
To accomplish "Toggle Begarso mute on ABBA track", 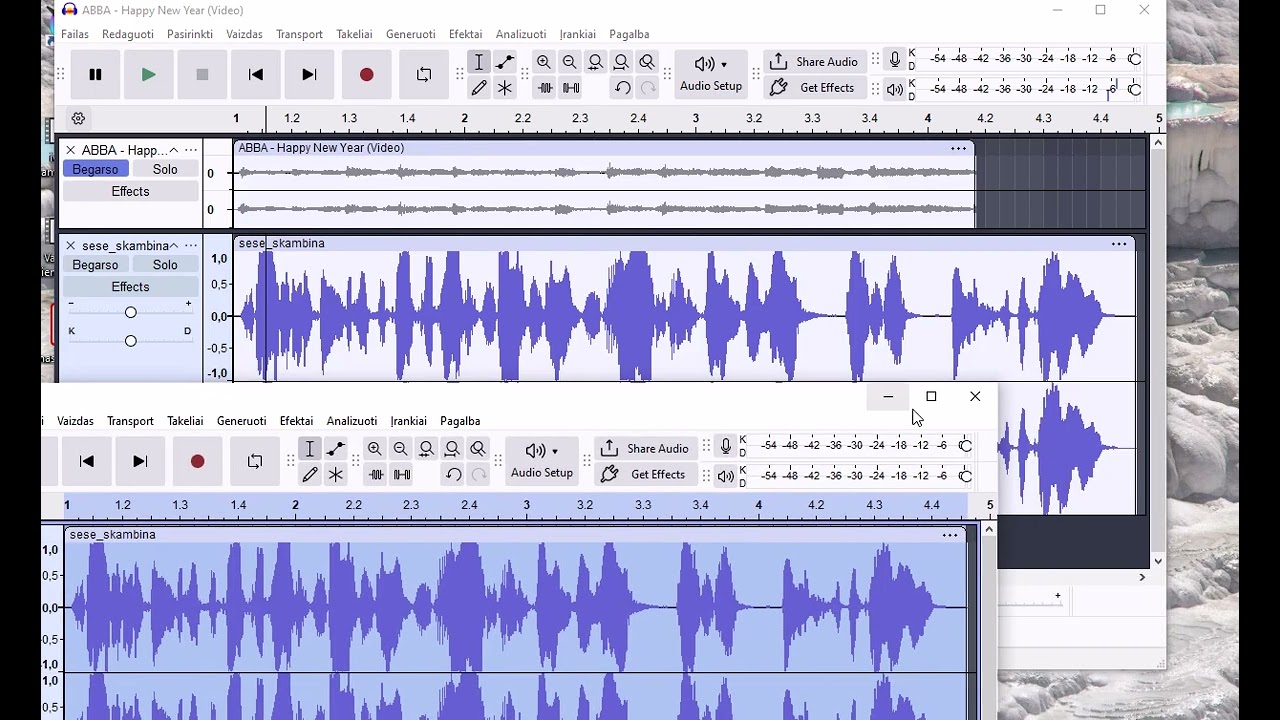I will coord(95,170).
